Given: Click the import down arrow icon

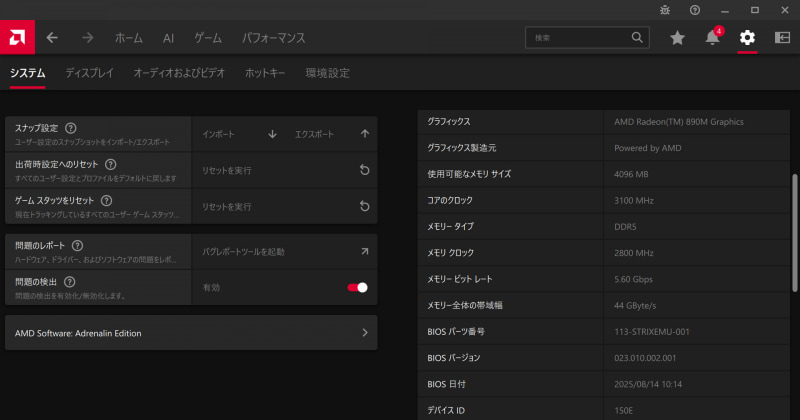Looking at the screenshot, I should tap(272, 134).
